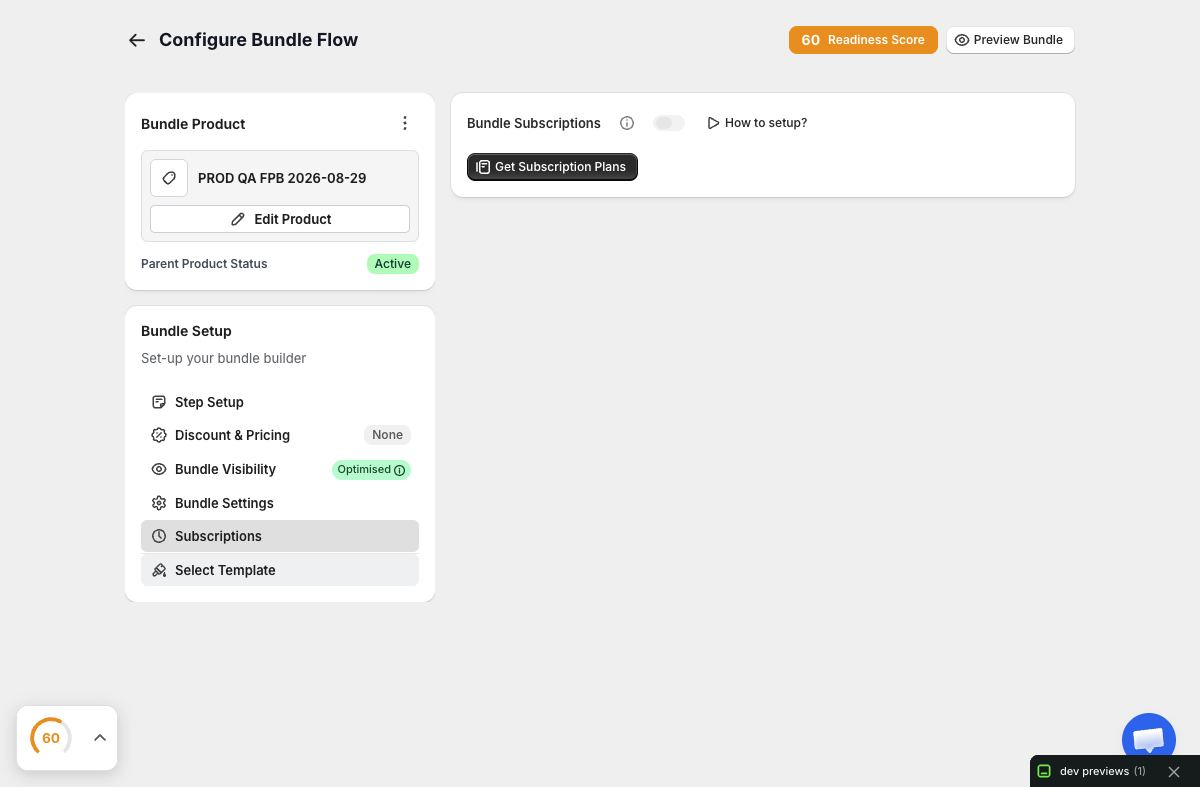Open the Step Setup section
This screenshot has height=787, width=1200.
click(x=280, y=402)
